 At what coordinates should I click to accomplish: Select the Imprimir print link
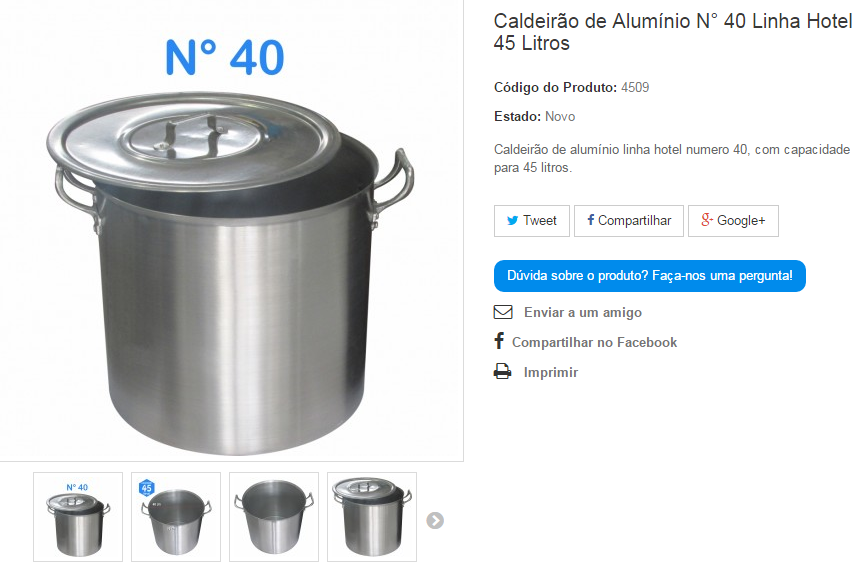point(550,373)
